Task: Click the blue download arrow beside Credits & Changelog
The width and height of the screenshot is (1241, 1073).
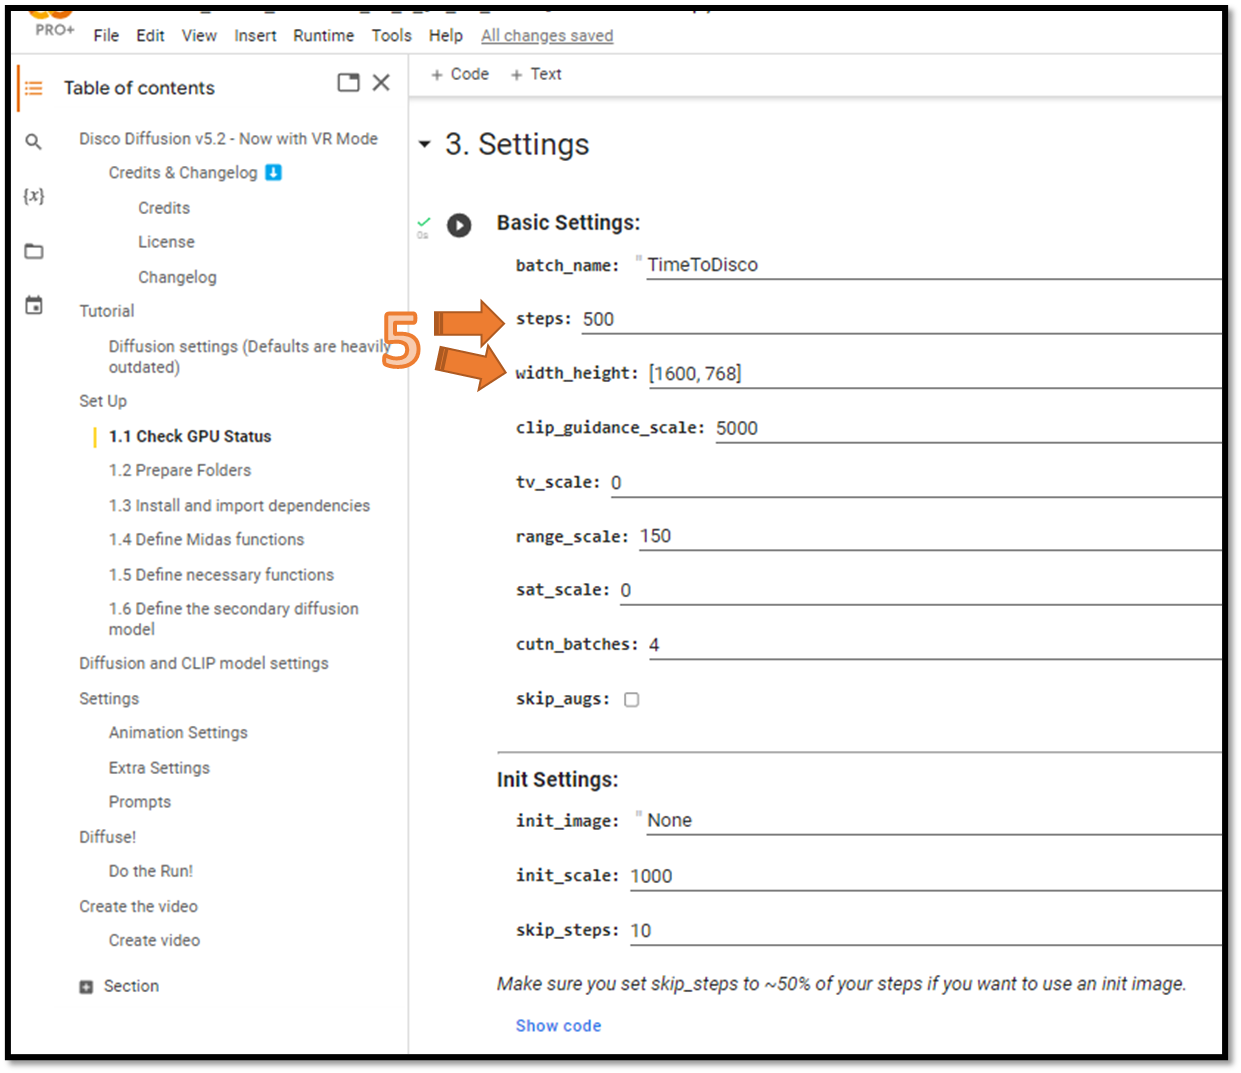Action: tap(273, 172)
